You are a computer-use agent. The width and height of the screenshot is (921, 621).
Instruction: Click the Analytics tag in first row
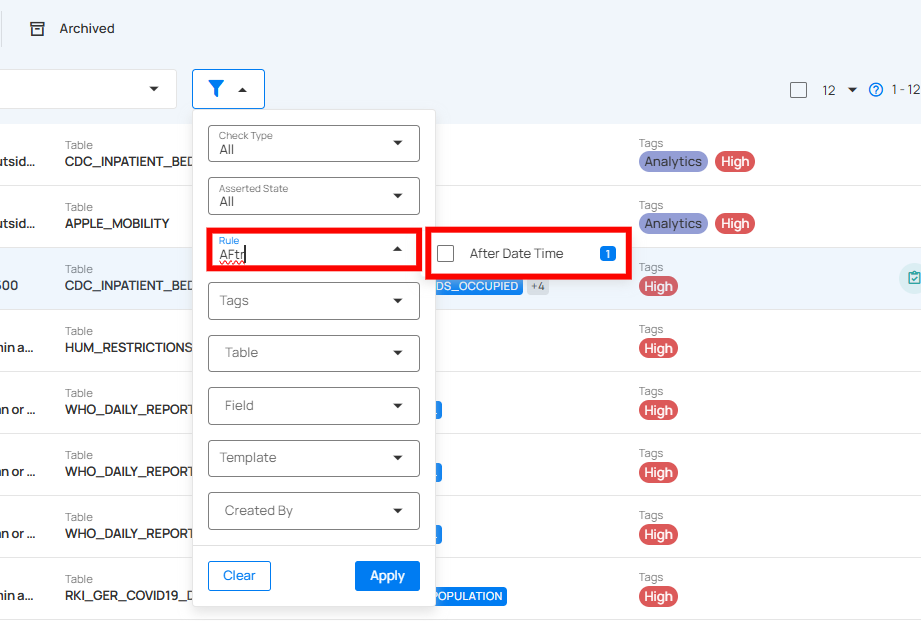pos(672,162)
